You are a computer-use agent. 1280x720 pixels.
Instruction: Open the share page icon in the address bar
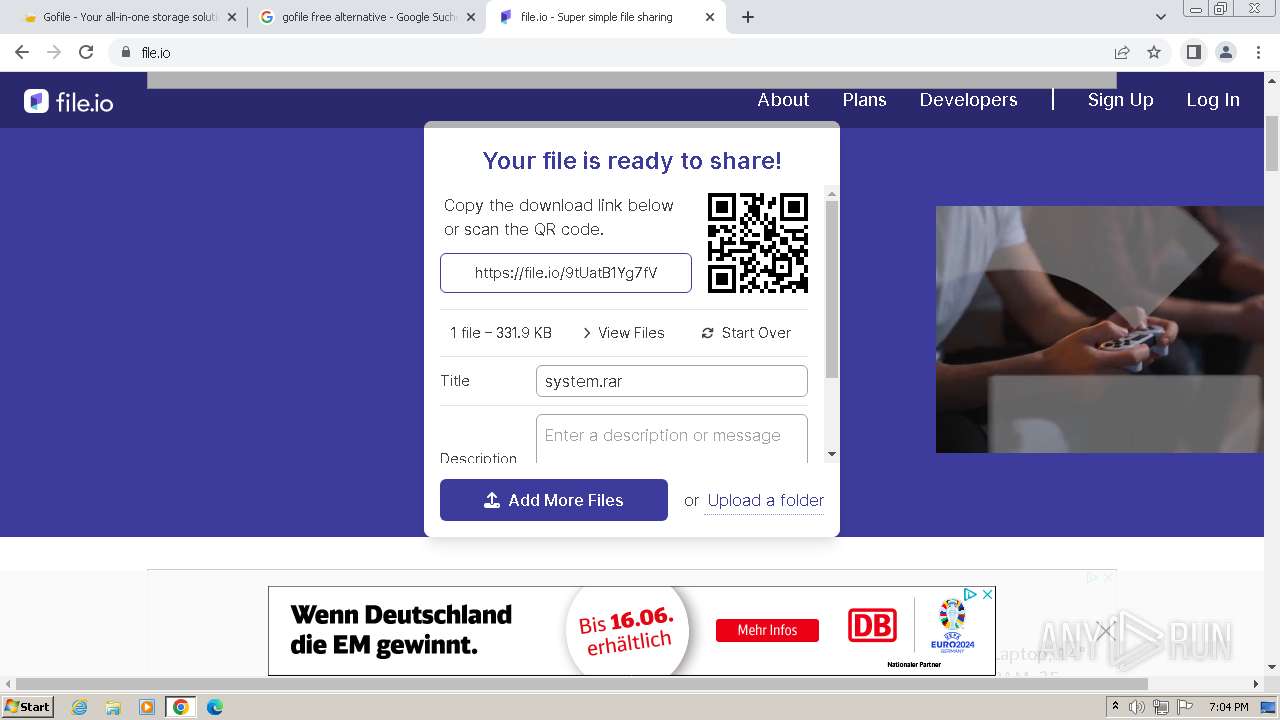1122,52
